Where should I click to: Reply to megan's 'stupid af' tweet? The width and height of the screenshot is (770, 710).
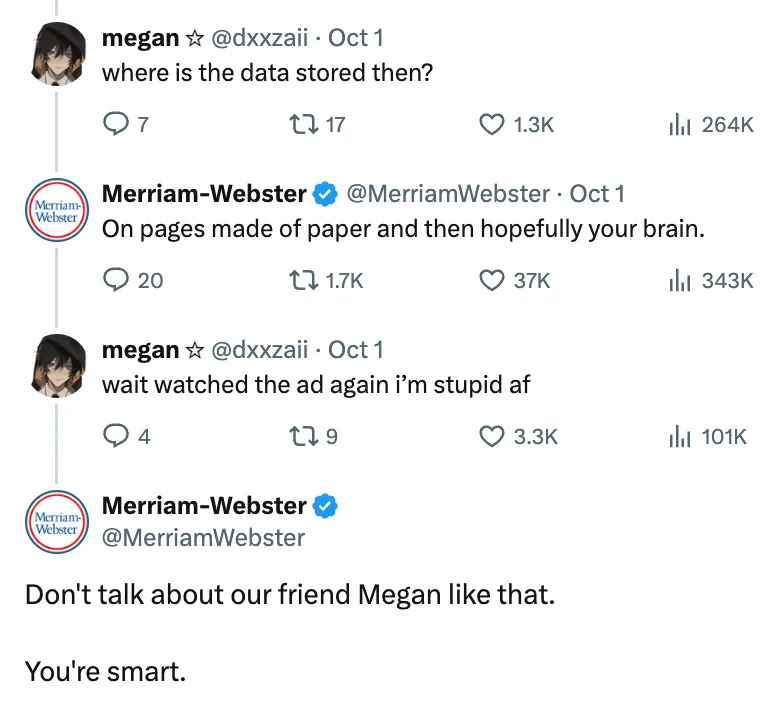click(115, 437)
